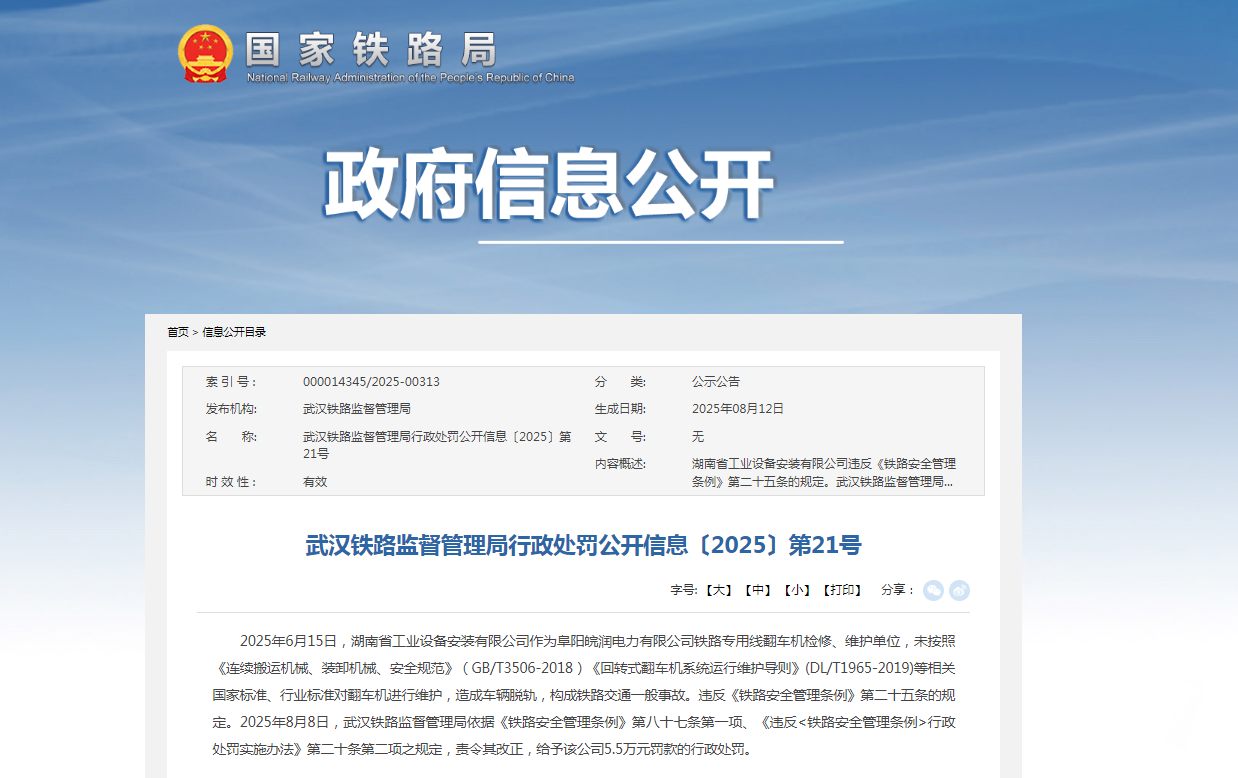Click the truncated 内容概述 summary text
The image size is (1238, 778).
(x=823, y=473)
